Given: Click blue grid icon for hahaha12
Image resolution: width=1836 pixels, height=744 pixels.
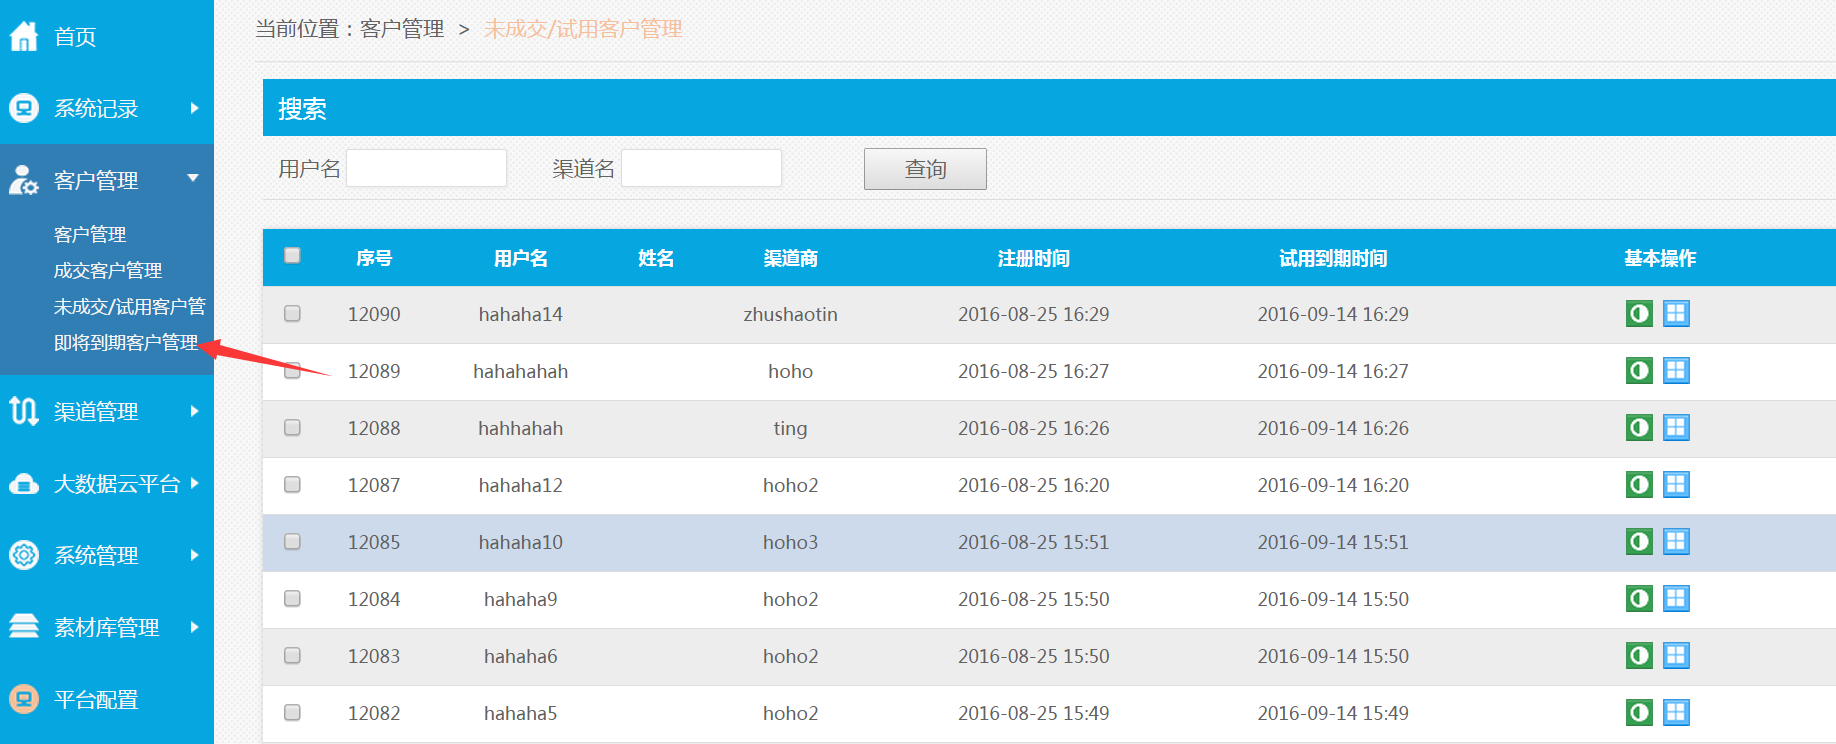Looking at the screenshot, I should pyautogui.click(x=1676, y=485).
